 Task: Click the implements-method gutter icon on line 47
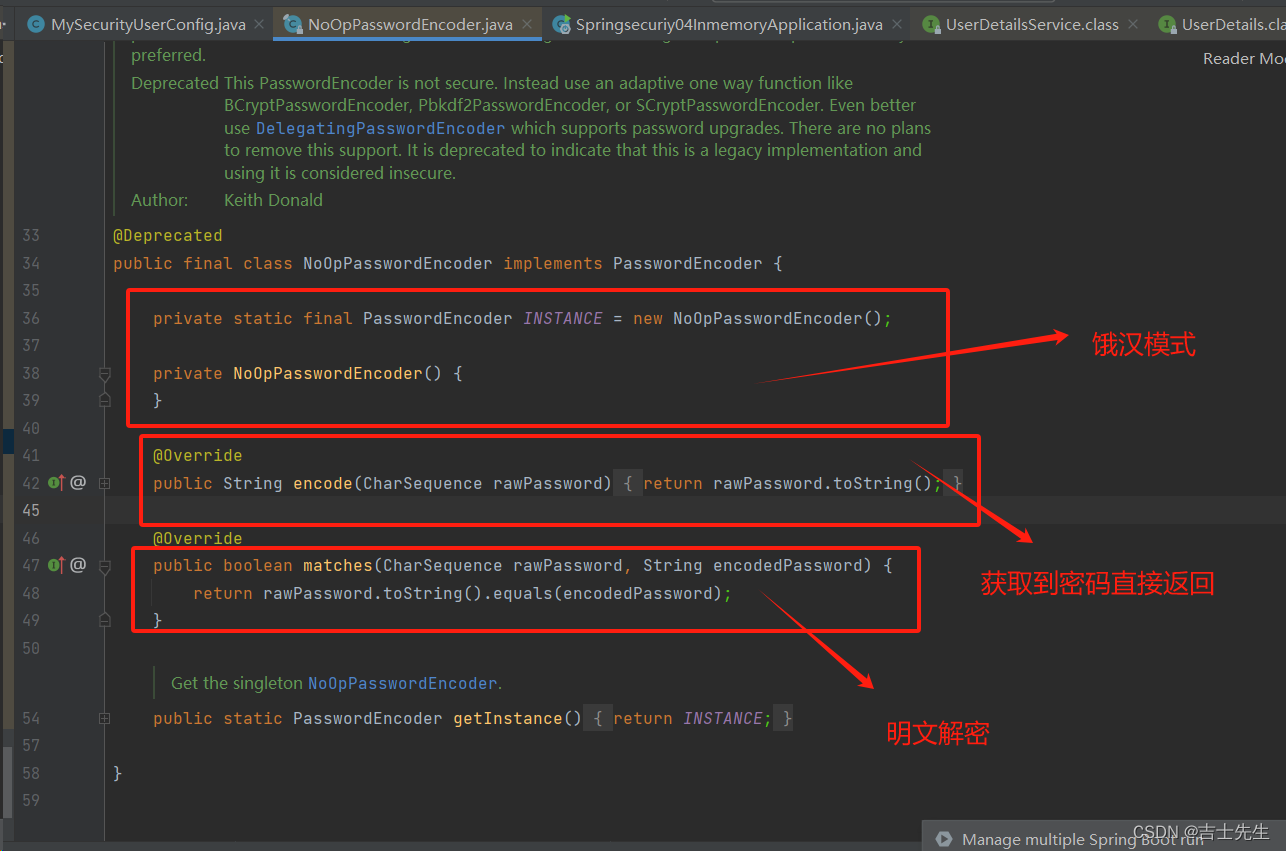pyautogui.click(x=56, y=565)
